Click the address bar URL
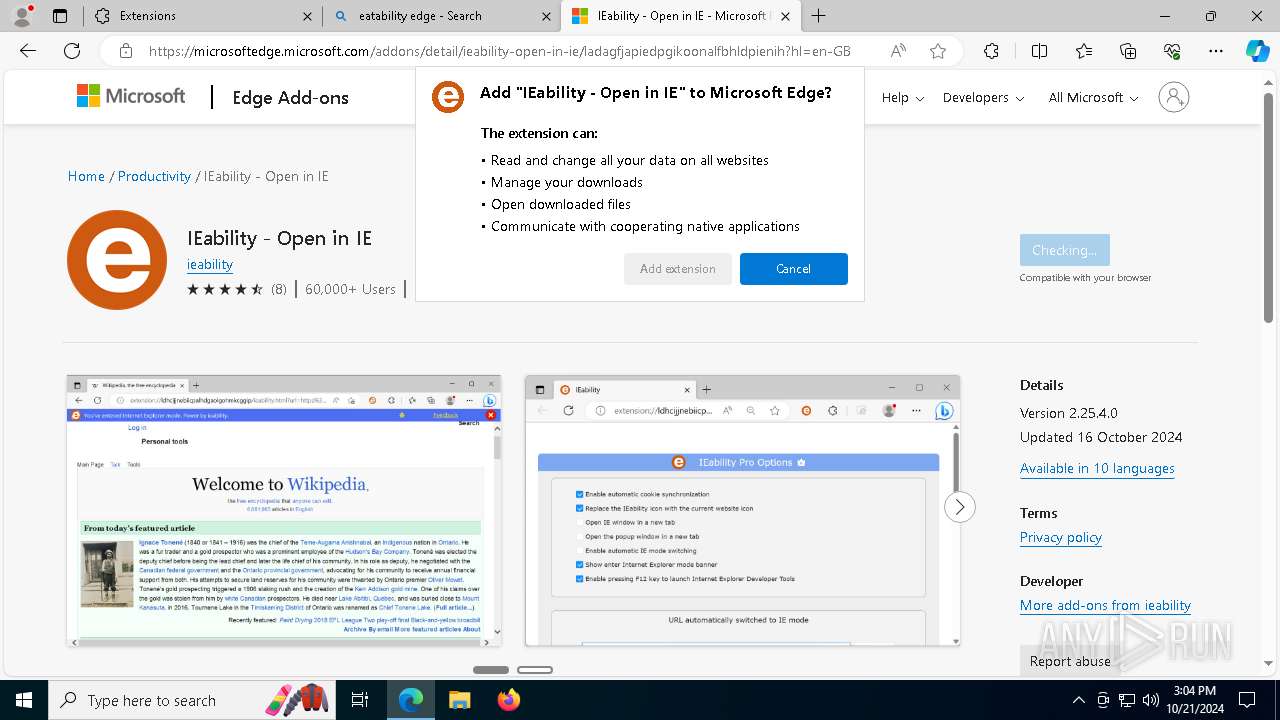 tap(500, 51)
